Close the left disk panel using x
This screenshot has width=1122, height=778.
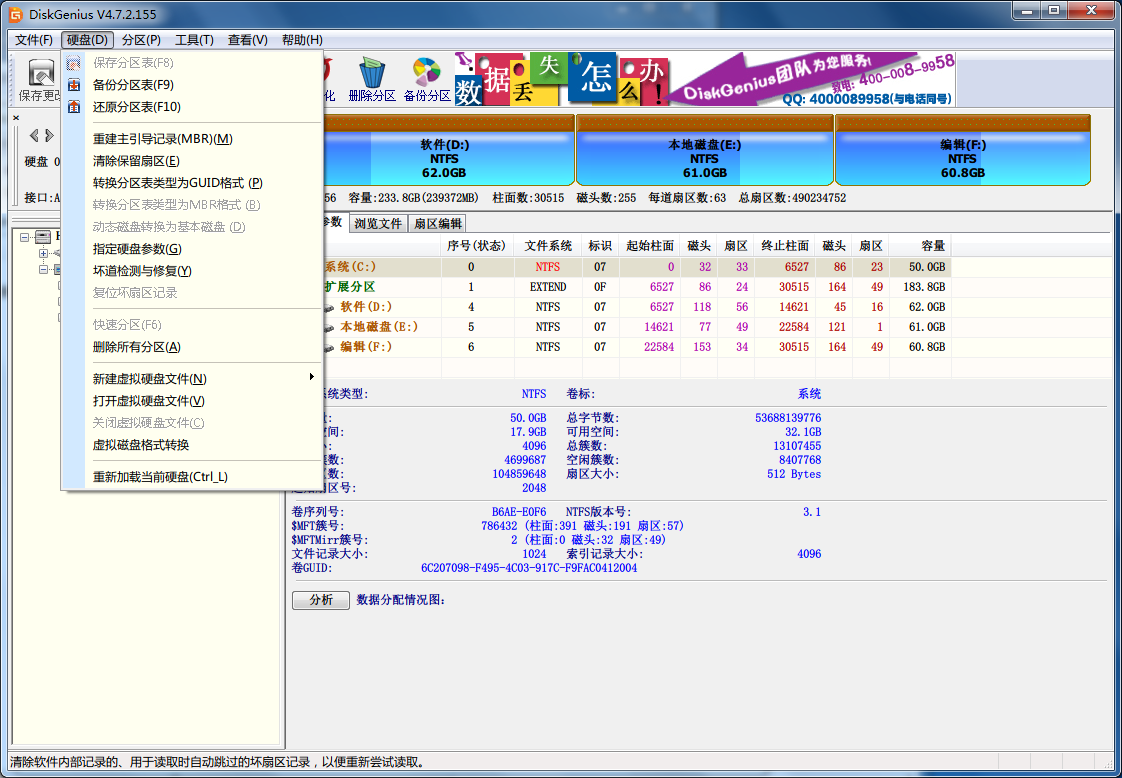click(x=16, y=117)
